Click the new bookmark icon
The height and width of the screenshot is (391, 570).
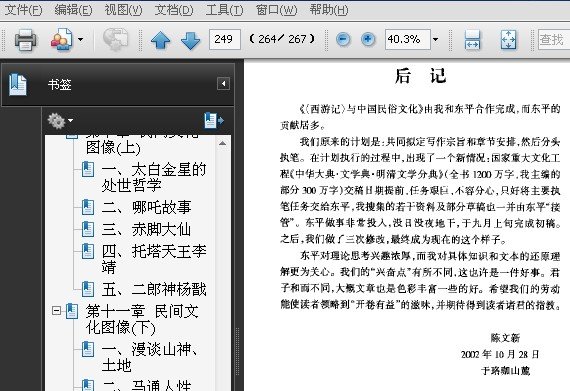point(214,120)
